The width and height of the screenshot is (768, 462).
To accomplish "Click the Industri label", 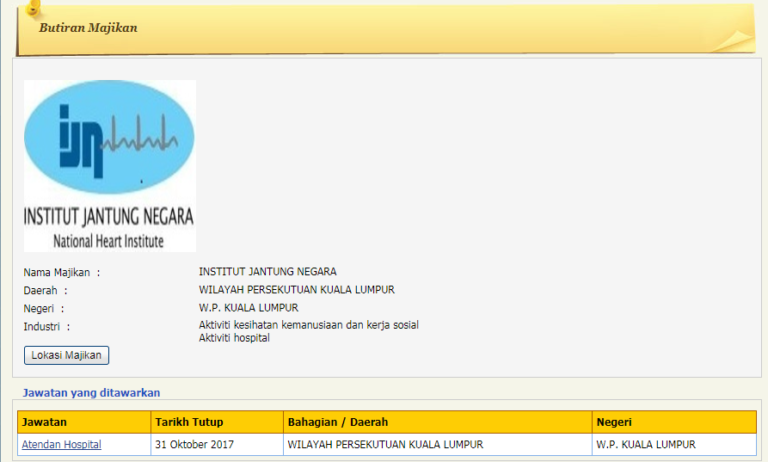I will point(47,327).
